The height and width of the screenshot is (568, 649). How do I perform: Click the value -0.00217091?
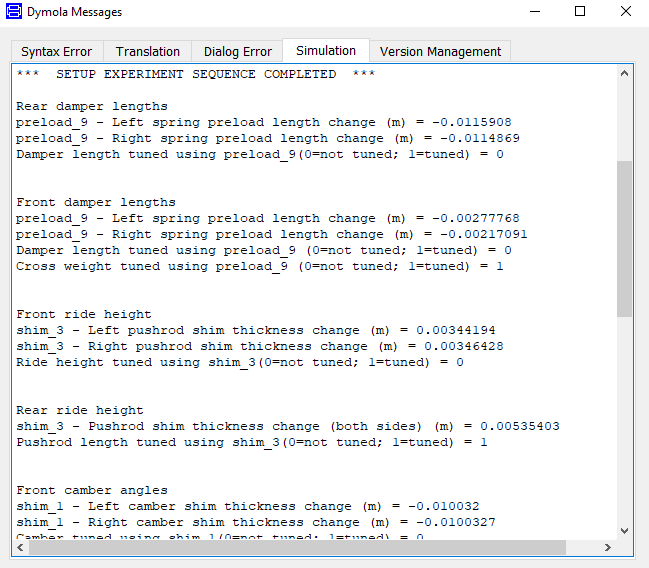(x=484, y=234)
